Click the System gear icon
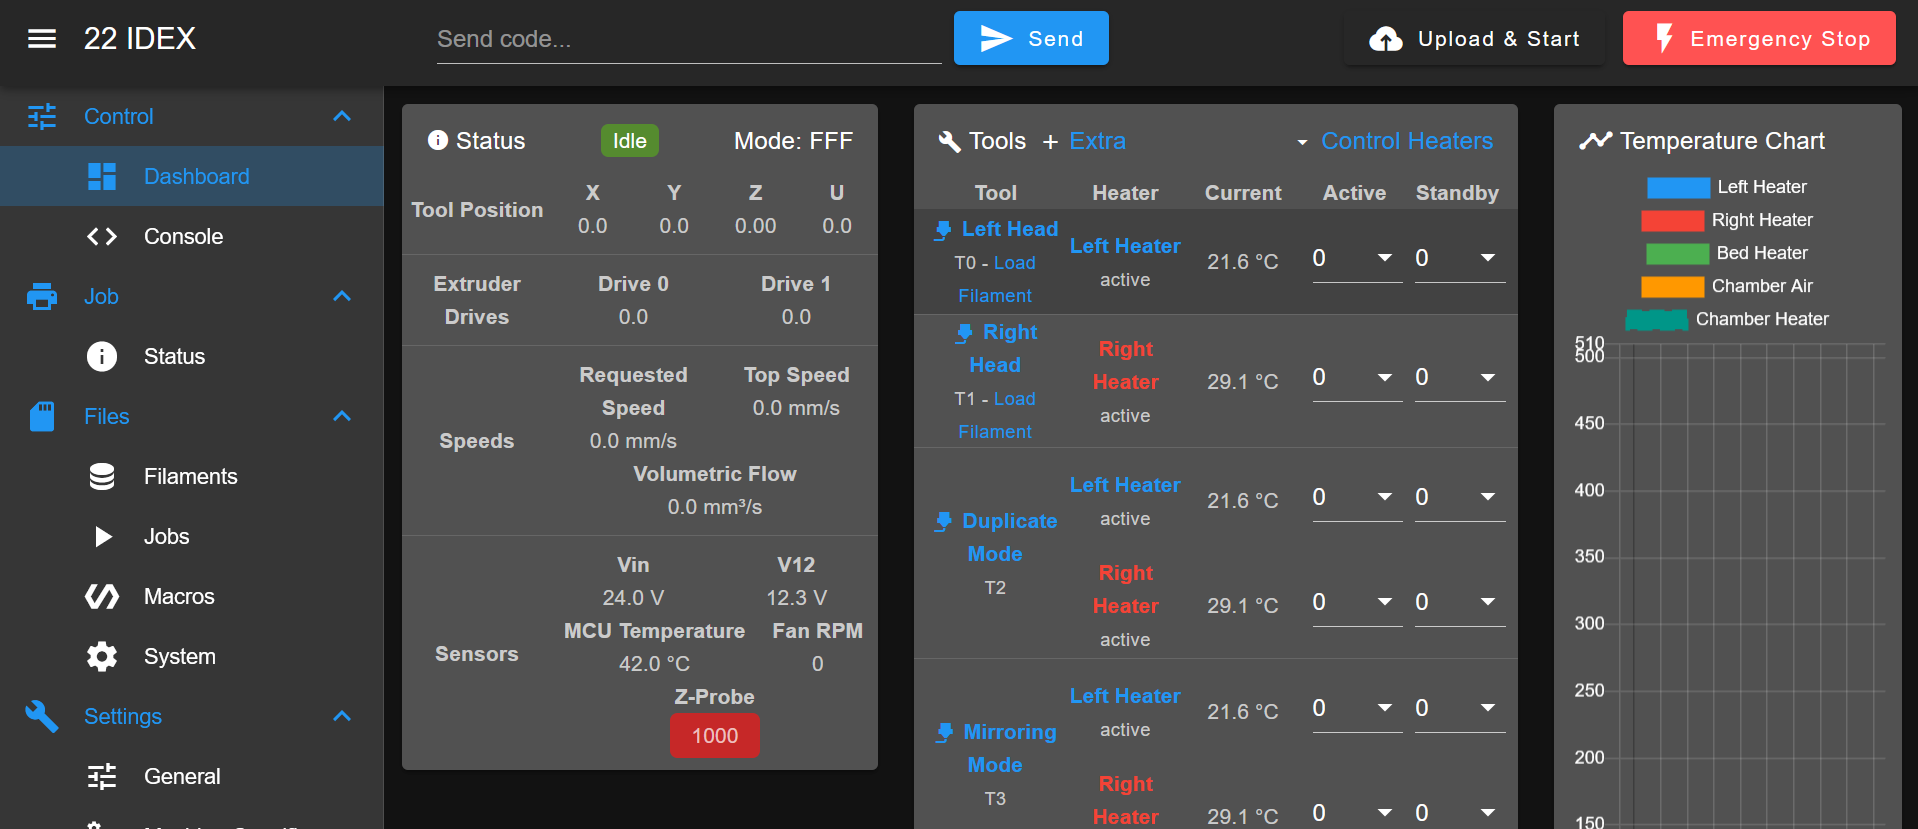Screen dimensions: 1918x829 click(102, 657)
